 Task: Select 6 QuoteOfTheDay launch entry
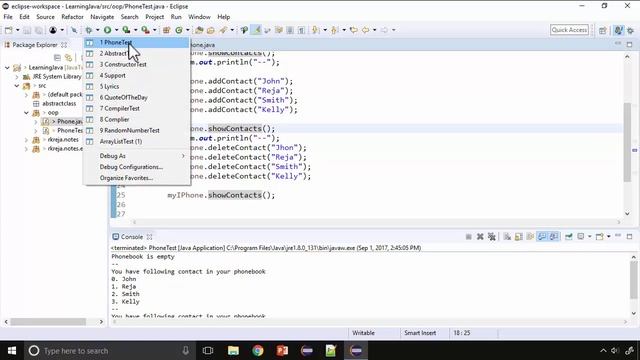[x=137, y=98]
